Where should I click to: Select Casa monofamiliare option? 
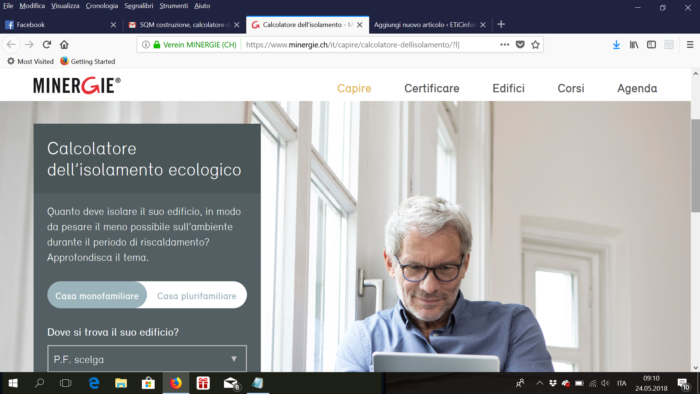pos(97,295)
